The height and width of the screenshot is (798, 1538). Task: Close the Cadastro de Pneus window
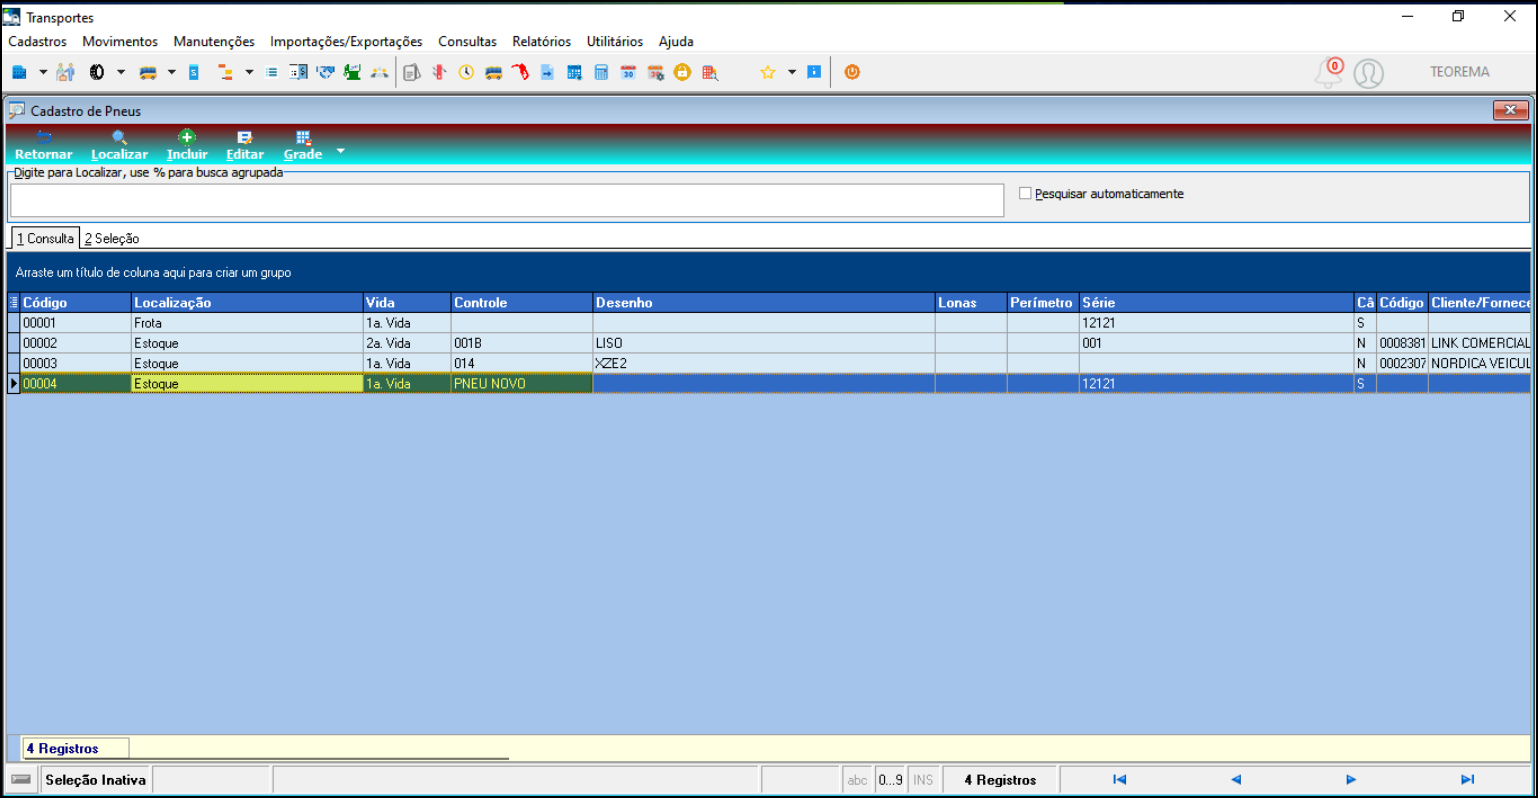[1510, 110]
